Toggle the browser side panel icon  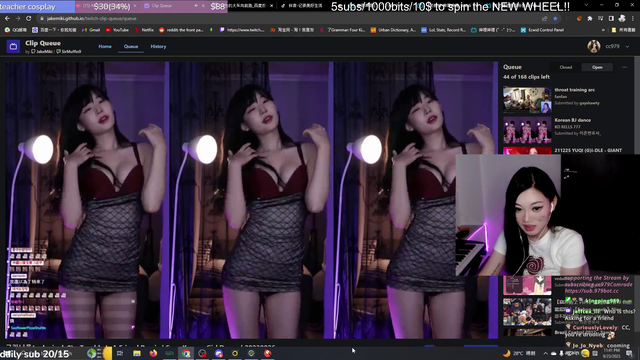click(611, 18)
